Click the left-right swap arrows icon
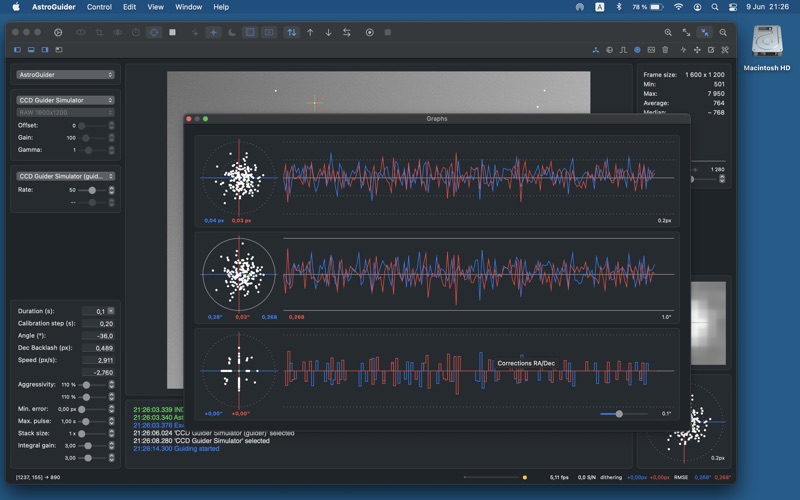This screenshot has height=500, width=800. [x=347, y=32]
